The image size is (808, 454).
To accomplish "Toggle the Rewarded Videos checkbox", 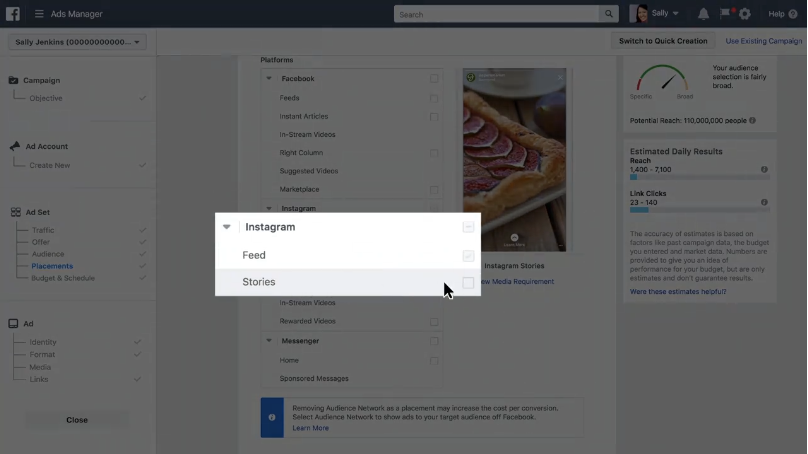I will pos(434,322).
